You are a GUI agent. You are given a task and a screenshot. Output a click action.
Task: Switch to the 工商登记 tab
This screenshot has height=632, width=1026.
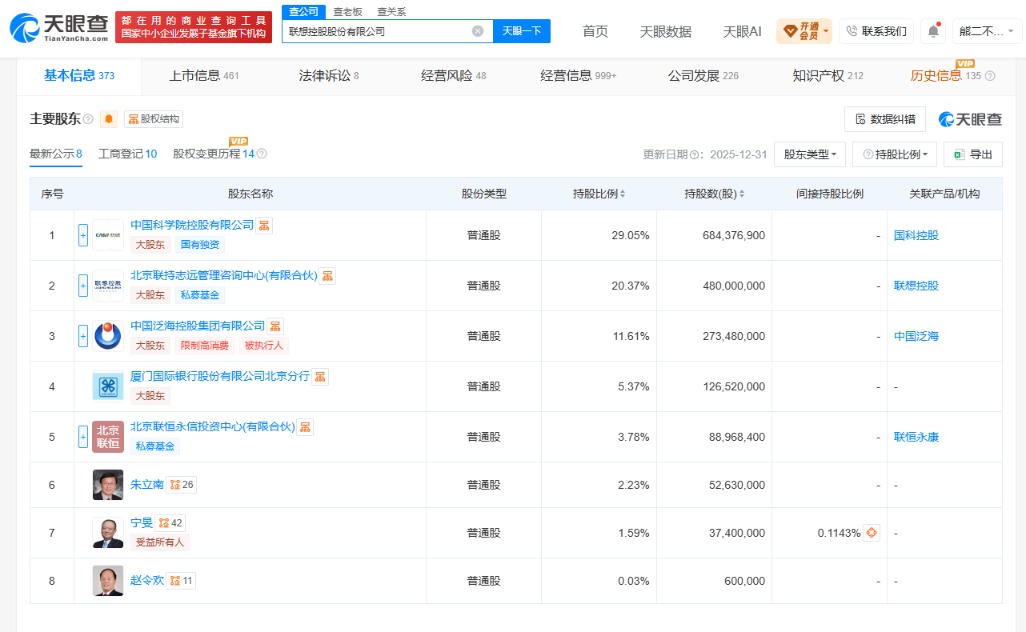click(x=128, y=154)
